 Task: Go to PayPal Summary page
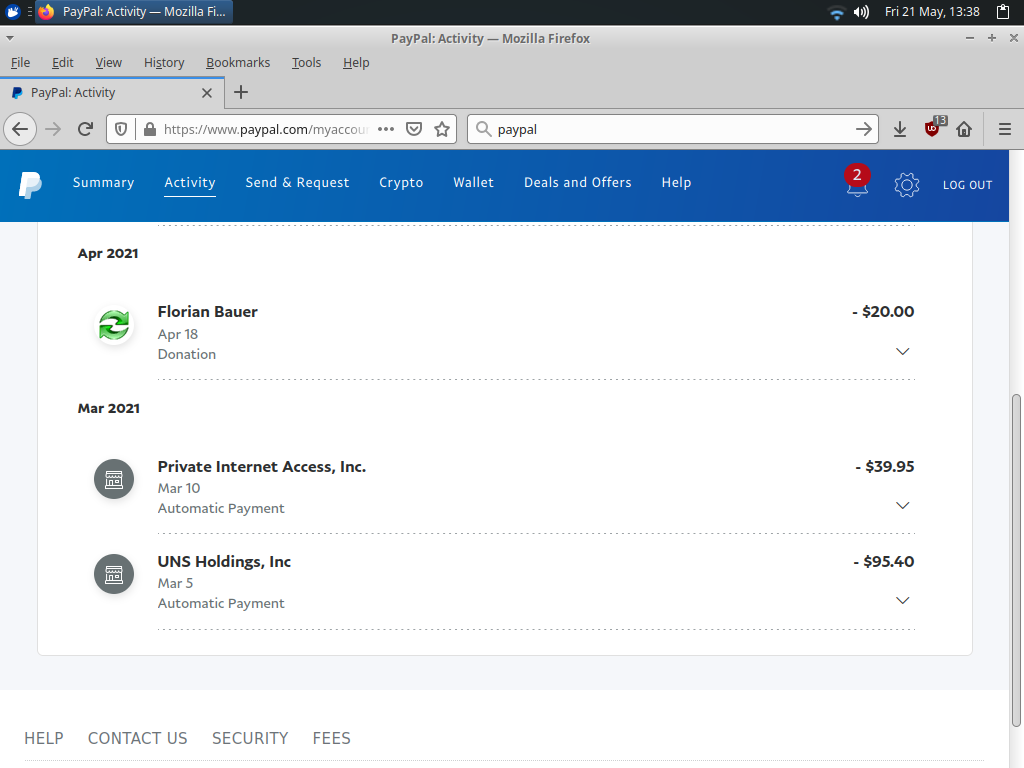[x=103, y=183]
